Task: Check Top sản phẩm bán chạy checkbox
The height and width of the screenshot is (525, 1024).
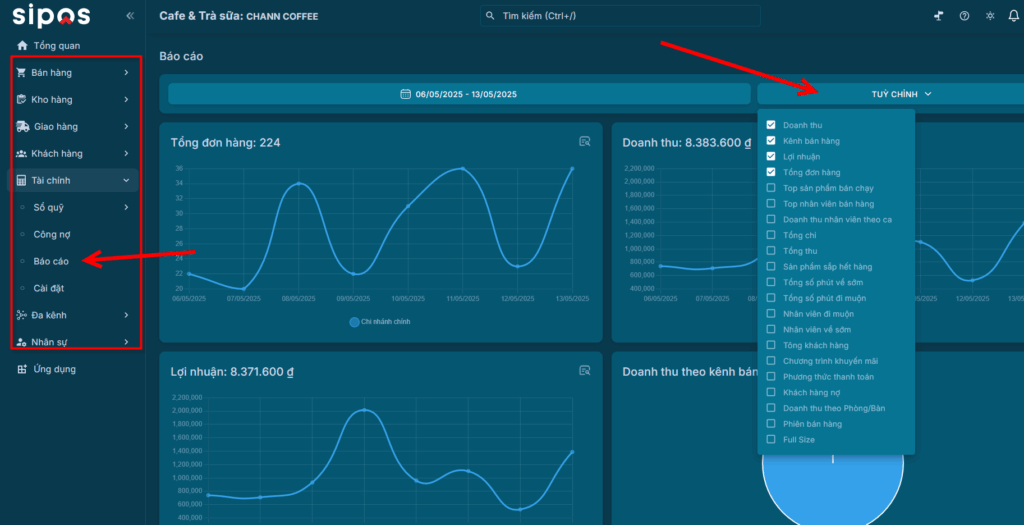Action: coord(771,188)
